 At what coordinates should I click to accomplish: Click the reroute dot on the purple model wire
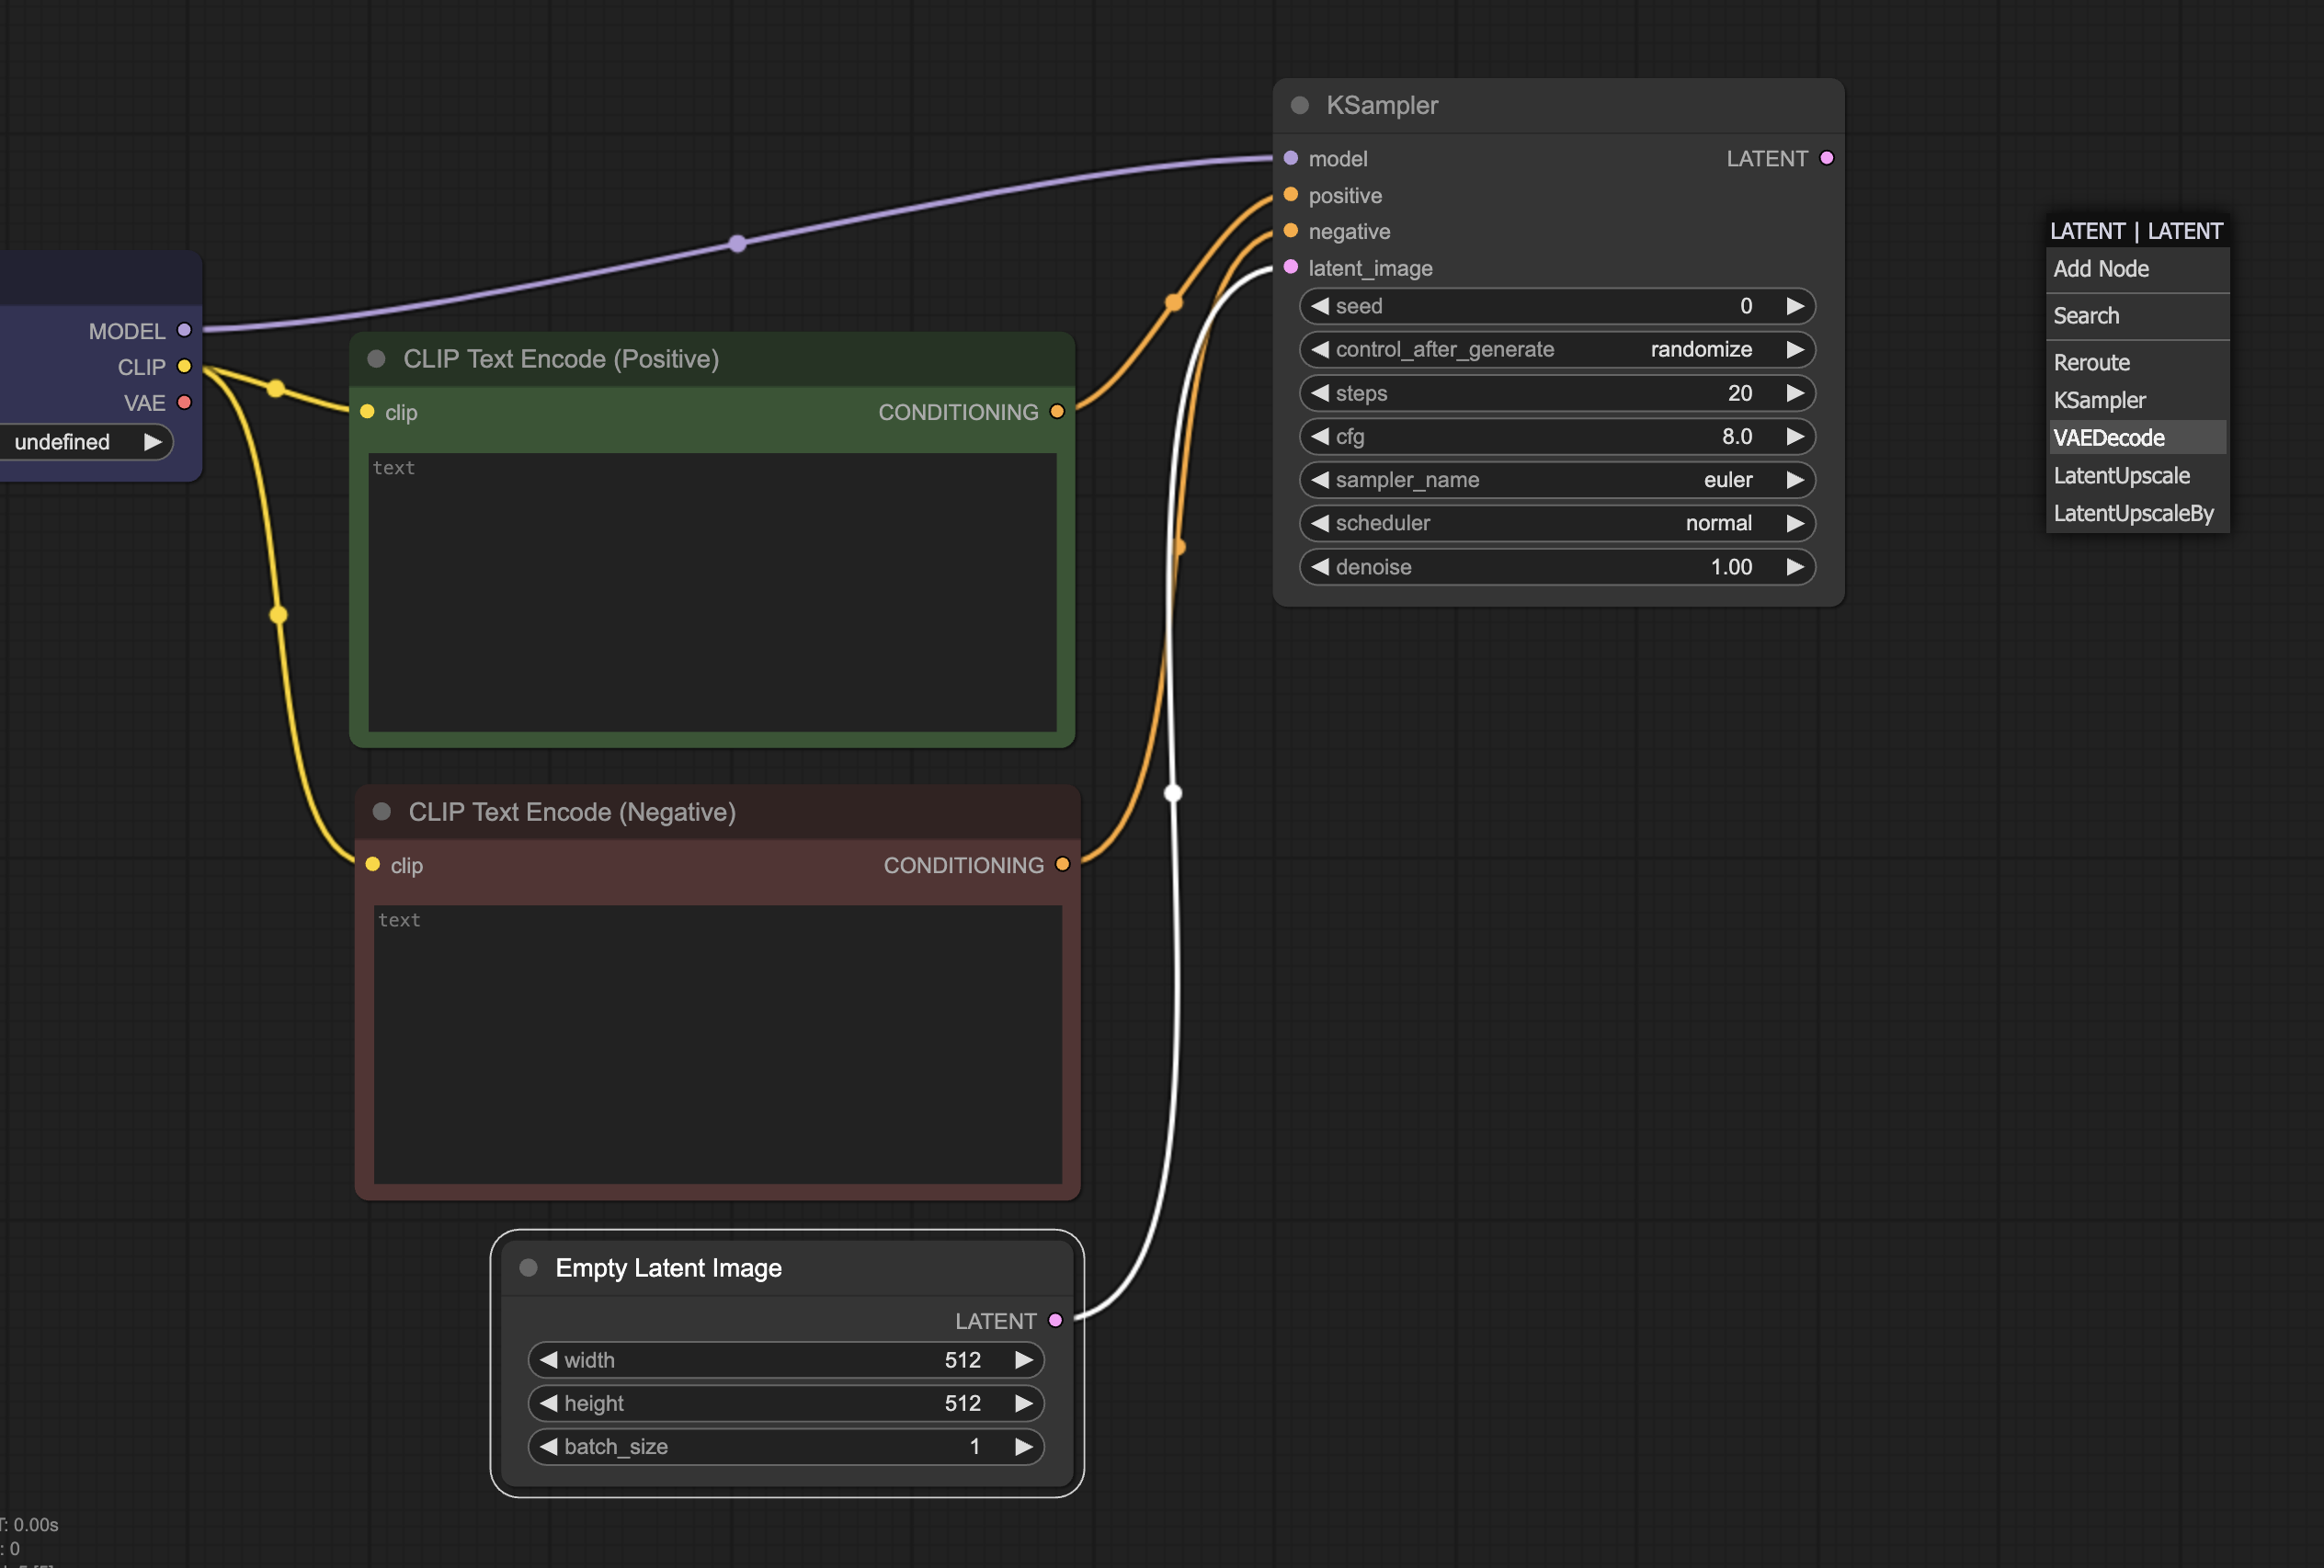tap(737, 243)
